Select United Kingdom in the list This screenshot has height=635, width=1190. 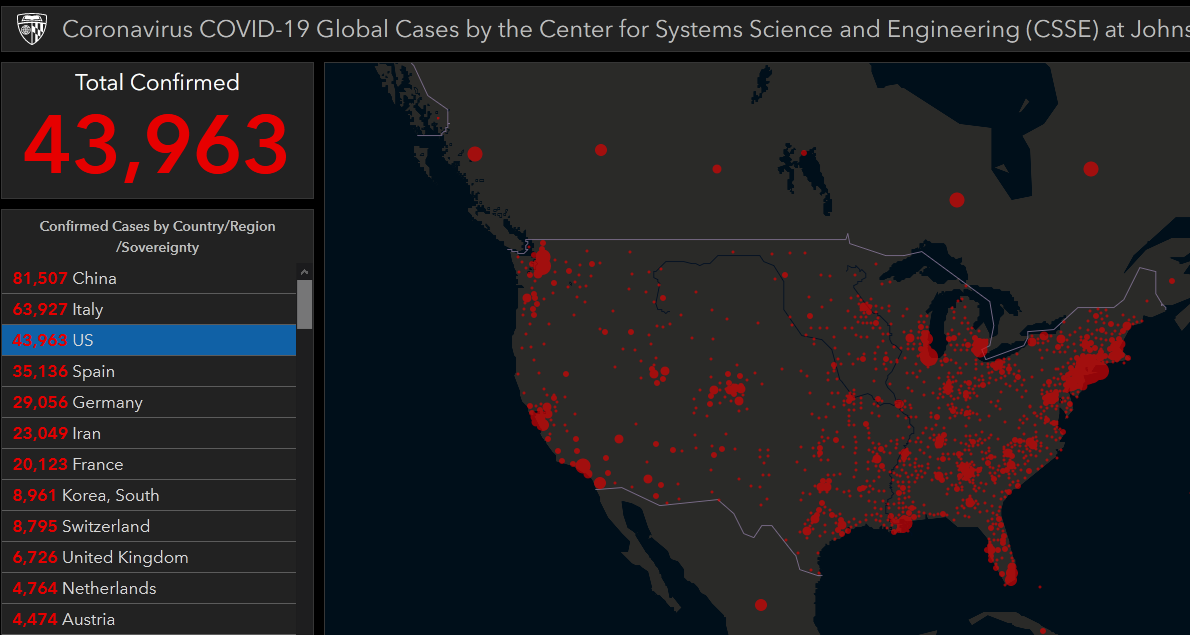149,558
